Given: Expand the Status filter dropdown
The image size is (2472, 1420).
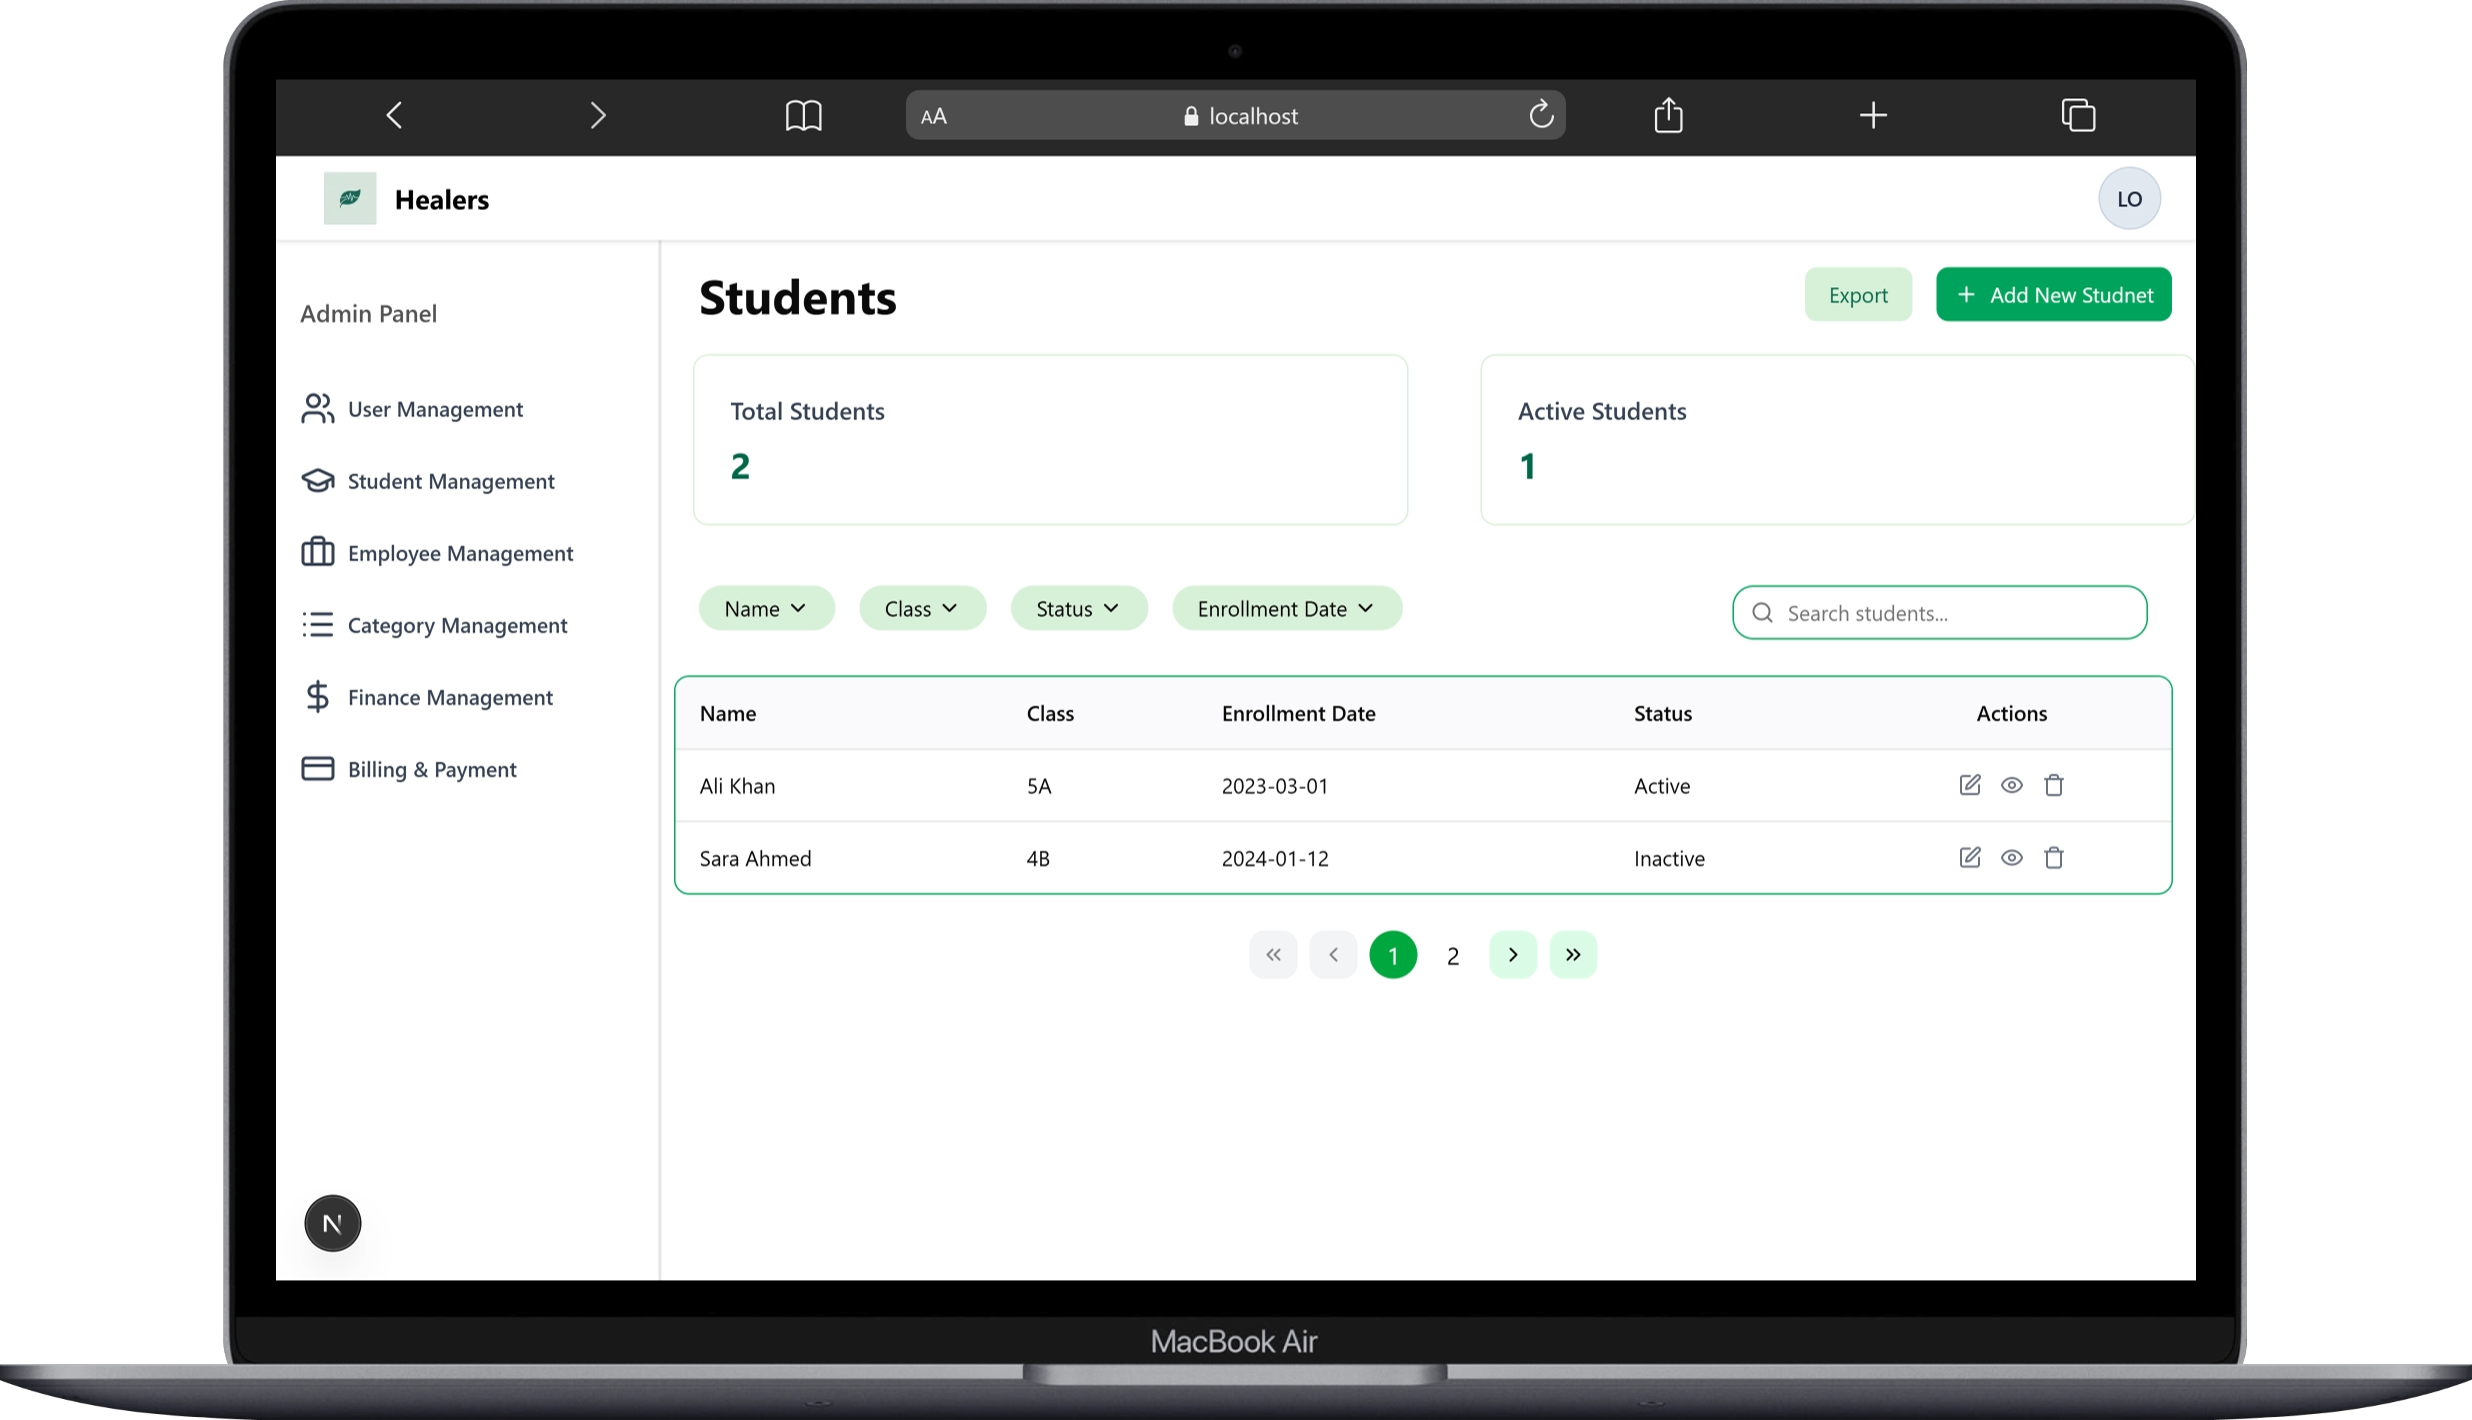Looking at the screenshot, I should (1078, 608).
